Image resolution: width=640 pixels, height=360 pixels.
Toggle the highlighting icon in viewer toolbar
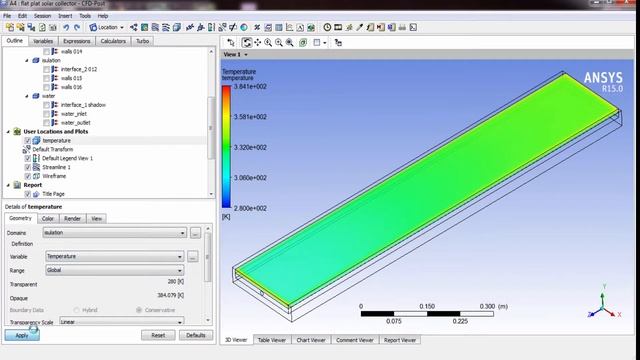[x=303, y=42]
